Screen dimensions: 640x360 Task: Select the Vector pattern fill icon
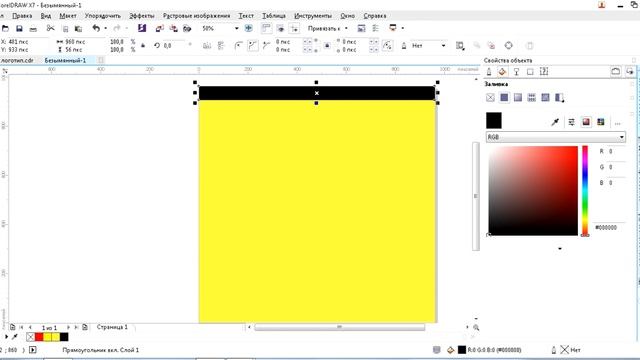click(531, 98)
